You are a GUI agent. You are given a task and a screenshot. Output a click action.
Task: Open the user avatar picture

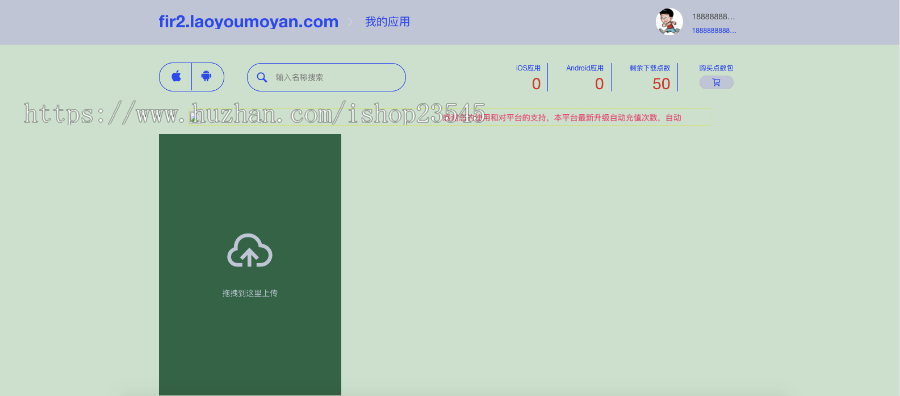pos(669,22)
